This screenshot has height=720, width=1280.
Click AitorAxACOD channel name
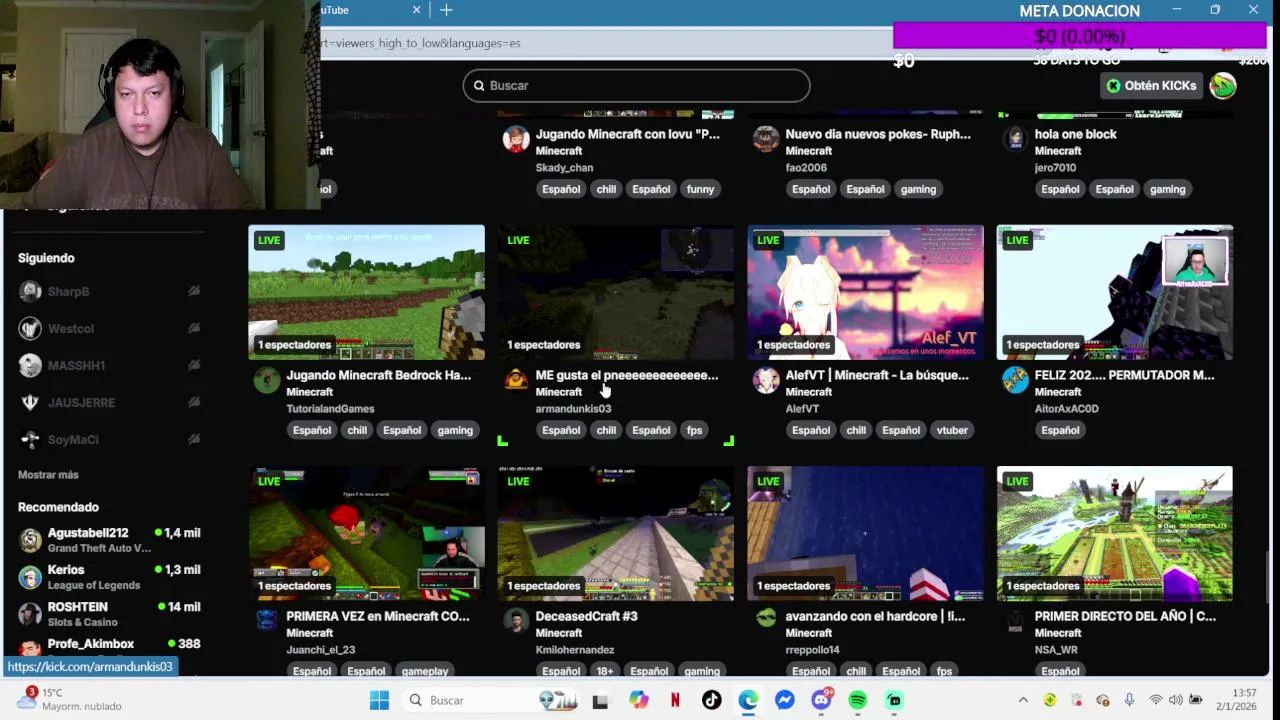pyautogui.click(x=1067, y=409)
